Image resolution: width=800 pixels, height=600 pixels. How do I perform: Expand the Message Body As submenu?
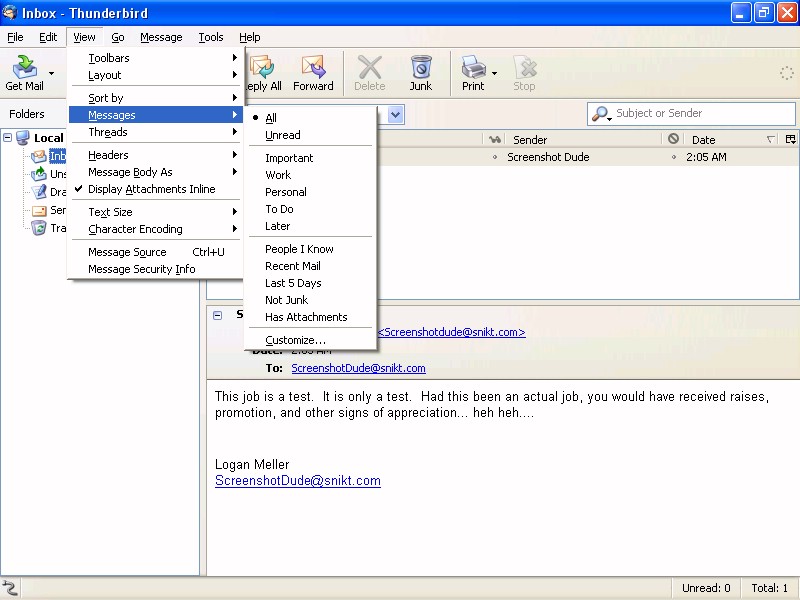pos(156,172)
